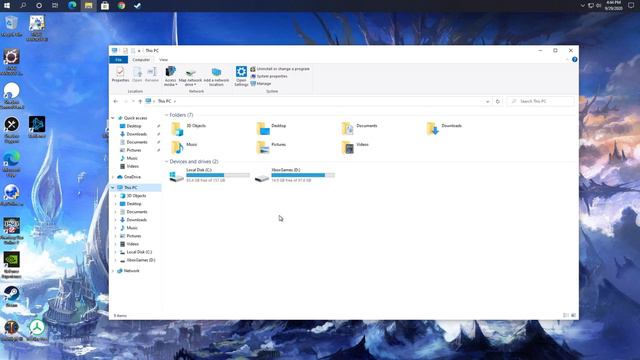This screenshot has width=640, height=360.
Task: Select Local Disk (C:) in the navigation tree
Action: (x=139, y=252)
